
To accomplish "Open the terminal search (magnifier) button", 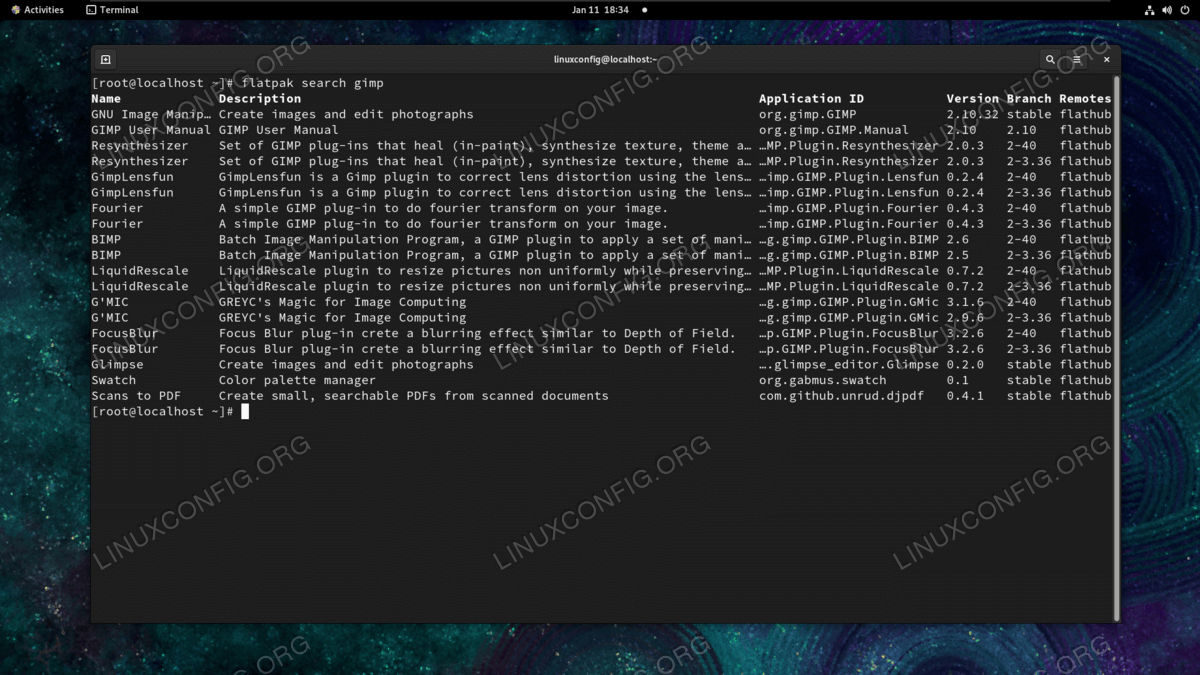I will pyautogui.click(x=1050, y=60).
